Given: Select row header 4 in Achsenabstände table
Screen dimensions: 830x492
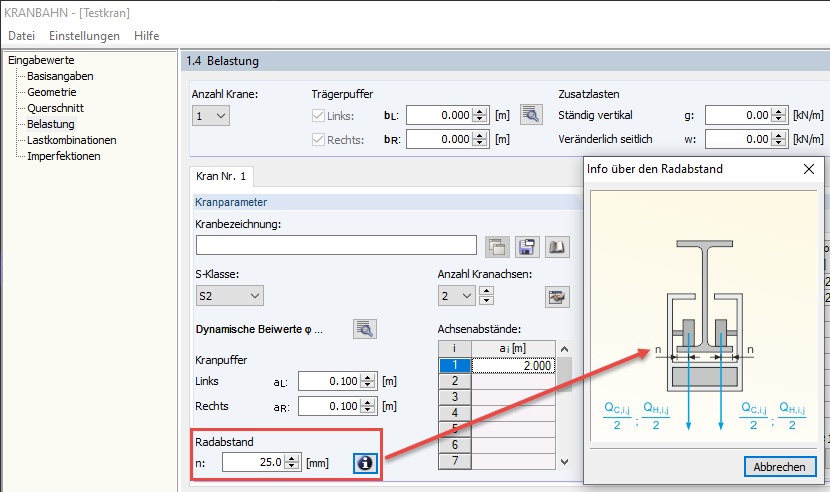Looking at the screenshot, I should 455,413.
